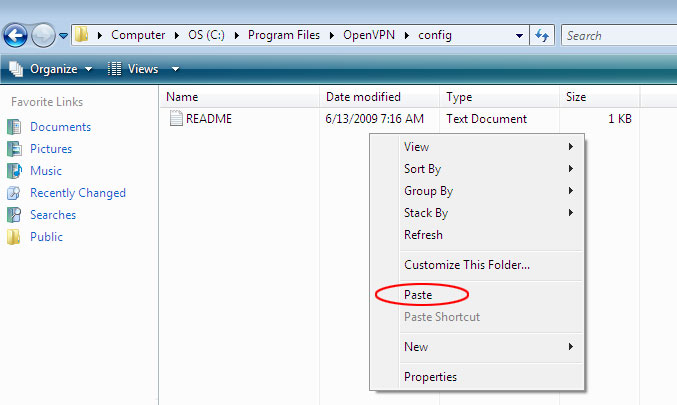Expand the arrow before Computer breadcrumb
This screenshot has width=677, height=405.
pos(100,35)
